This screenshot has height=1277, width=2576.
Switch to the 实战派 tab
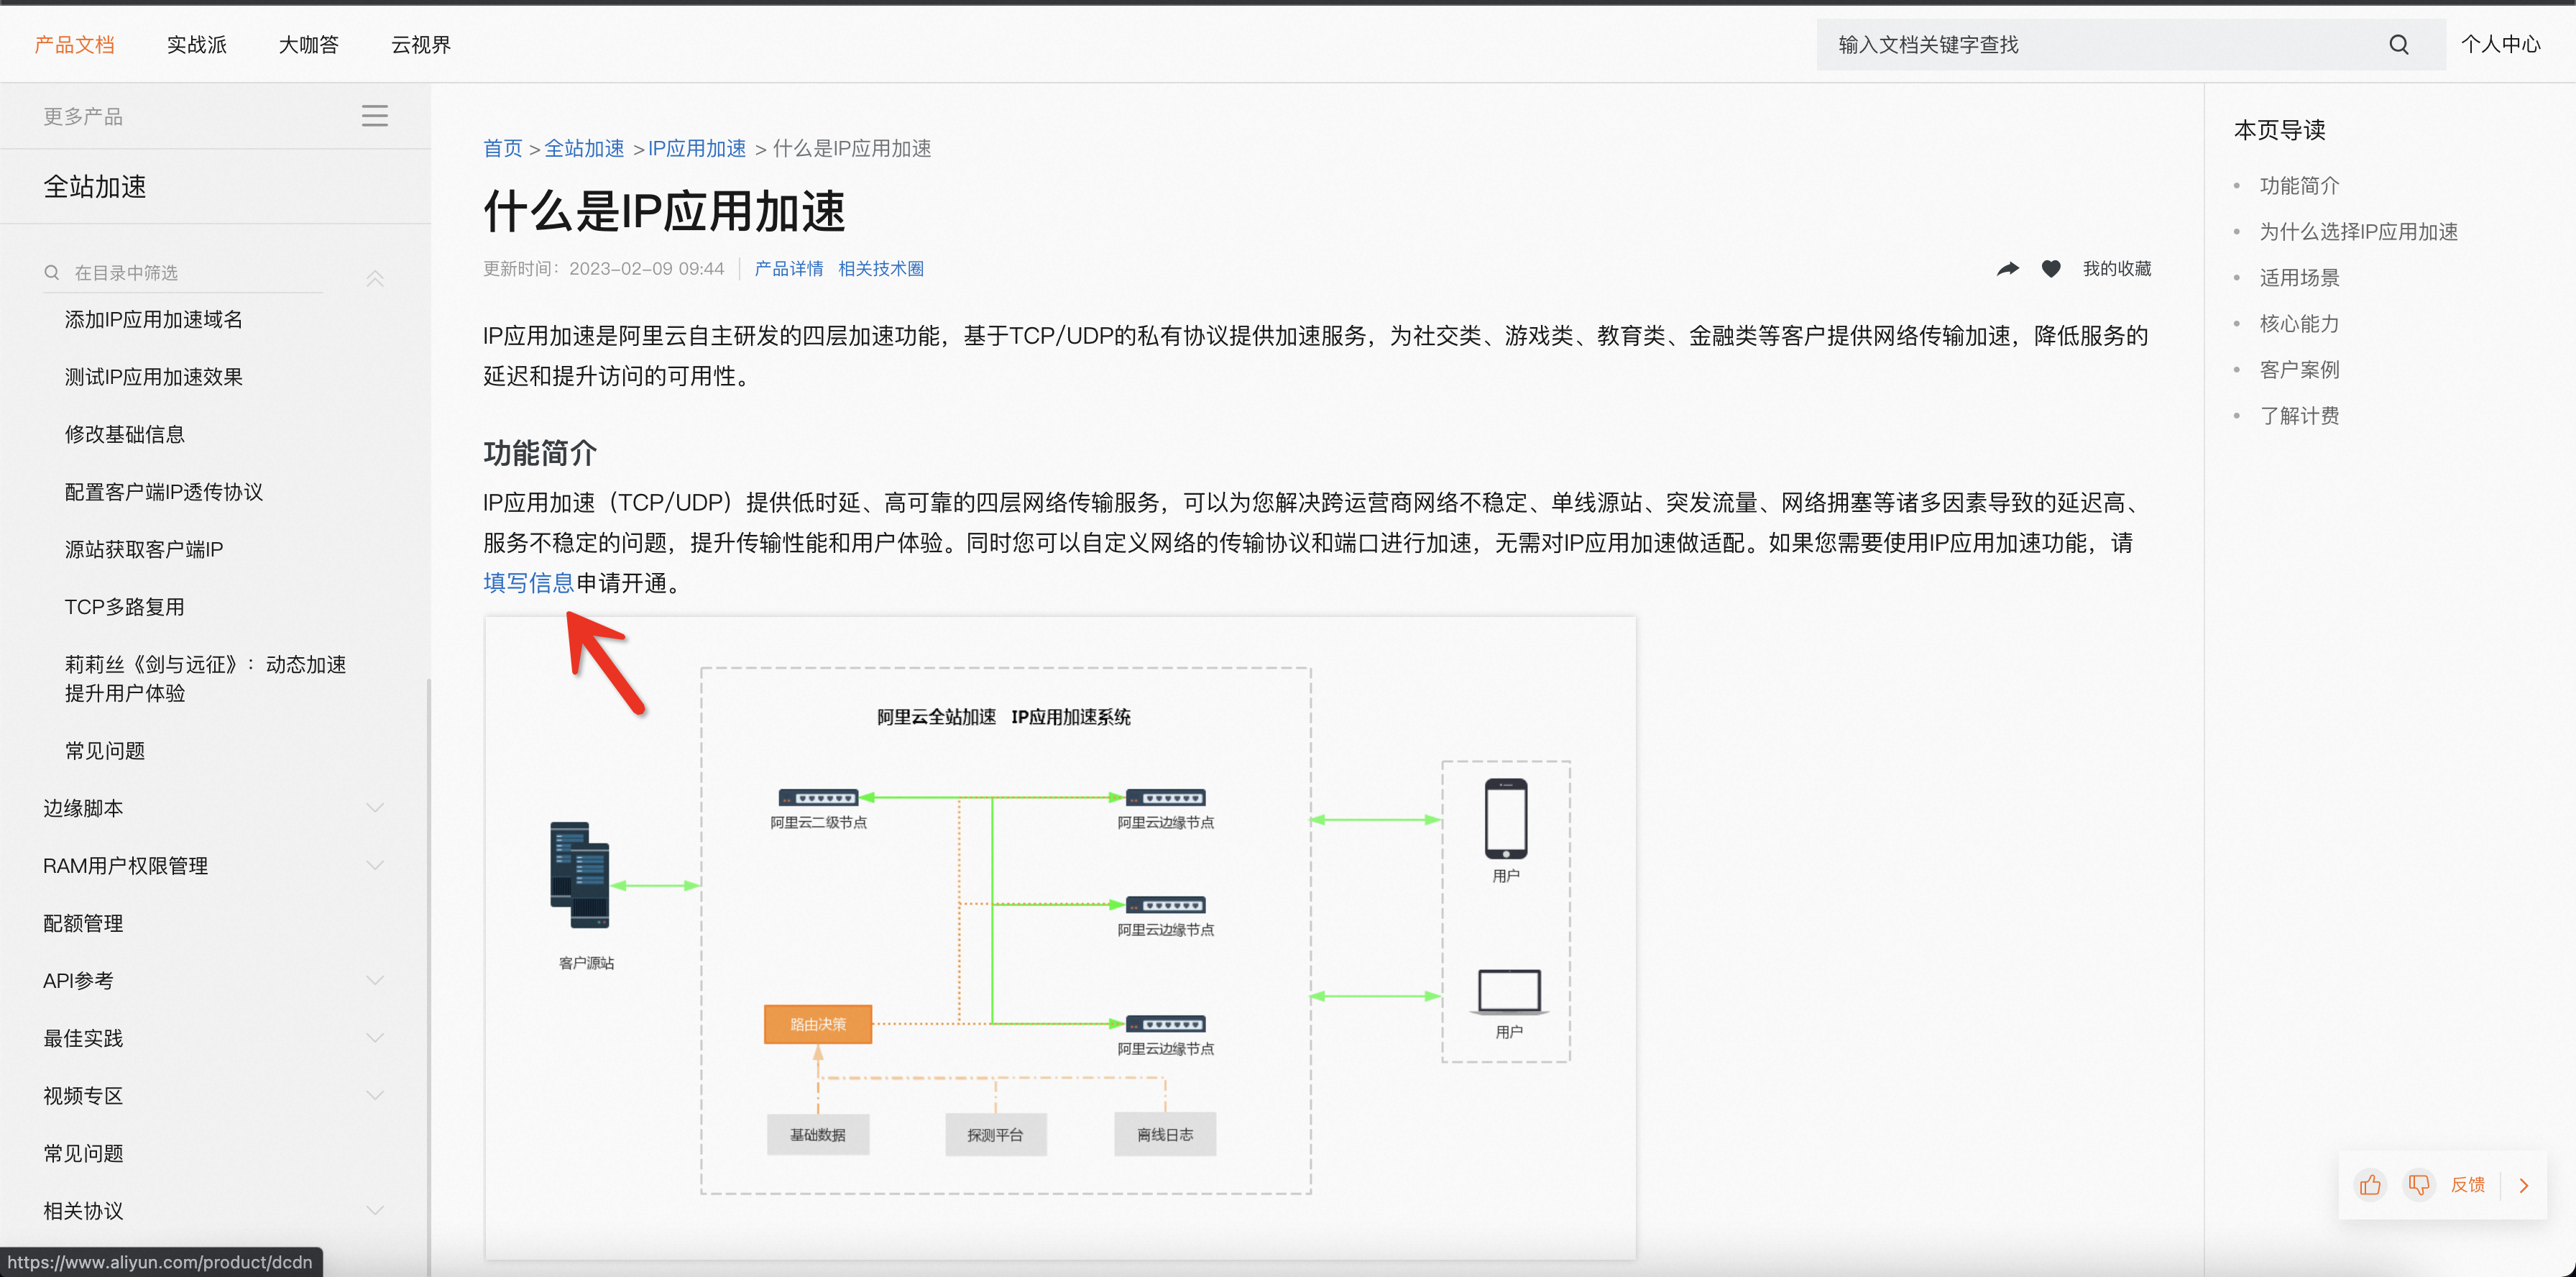pyautogui.click(x=197, y=45)
